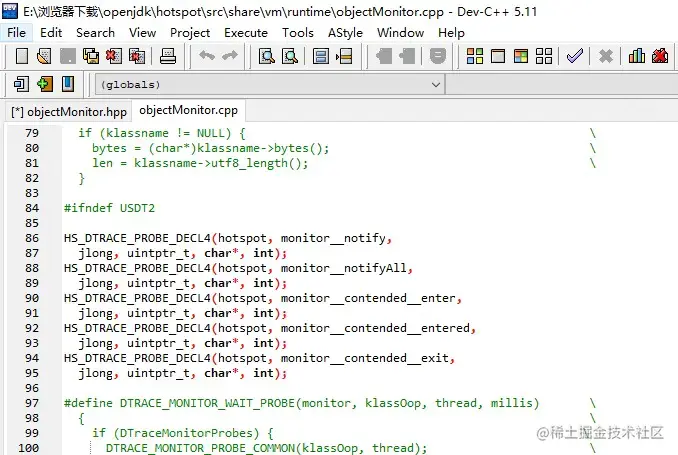Open the AStyle menu
The height and width of the screenshot is (455, 678).
[x=345, y=33]
